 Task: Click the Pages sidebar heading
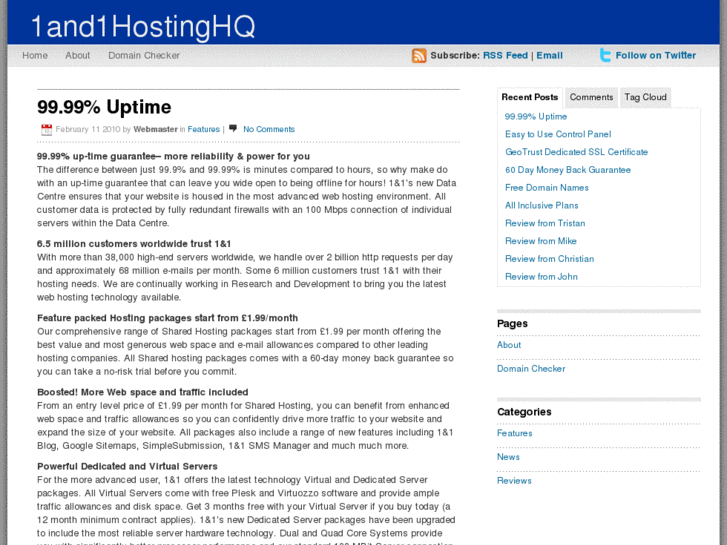coord(512,323)
